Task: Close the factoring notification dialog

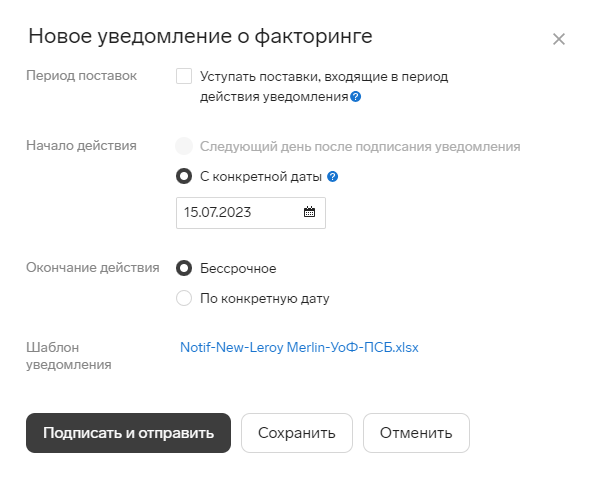Action: click(559, 39)
